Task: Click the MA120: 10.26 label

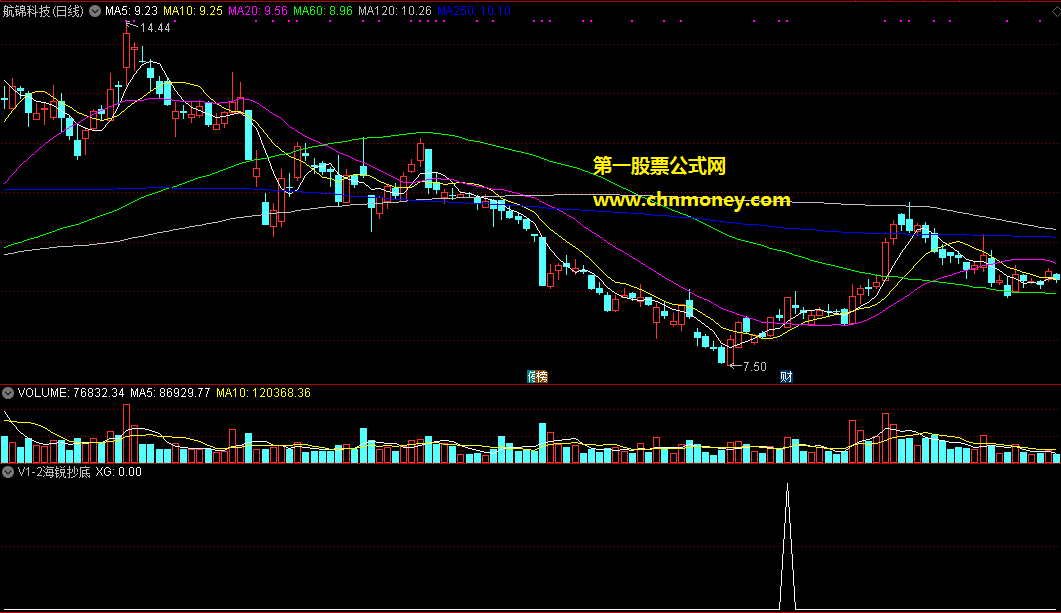Action: [x=394, y=11]
